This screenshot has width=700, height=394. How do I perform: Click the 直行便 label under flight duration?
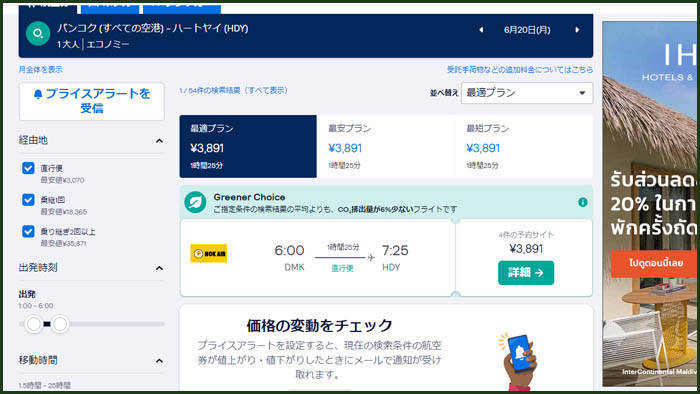click(342, 268)
